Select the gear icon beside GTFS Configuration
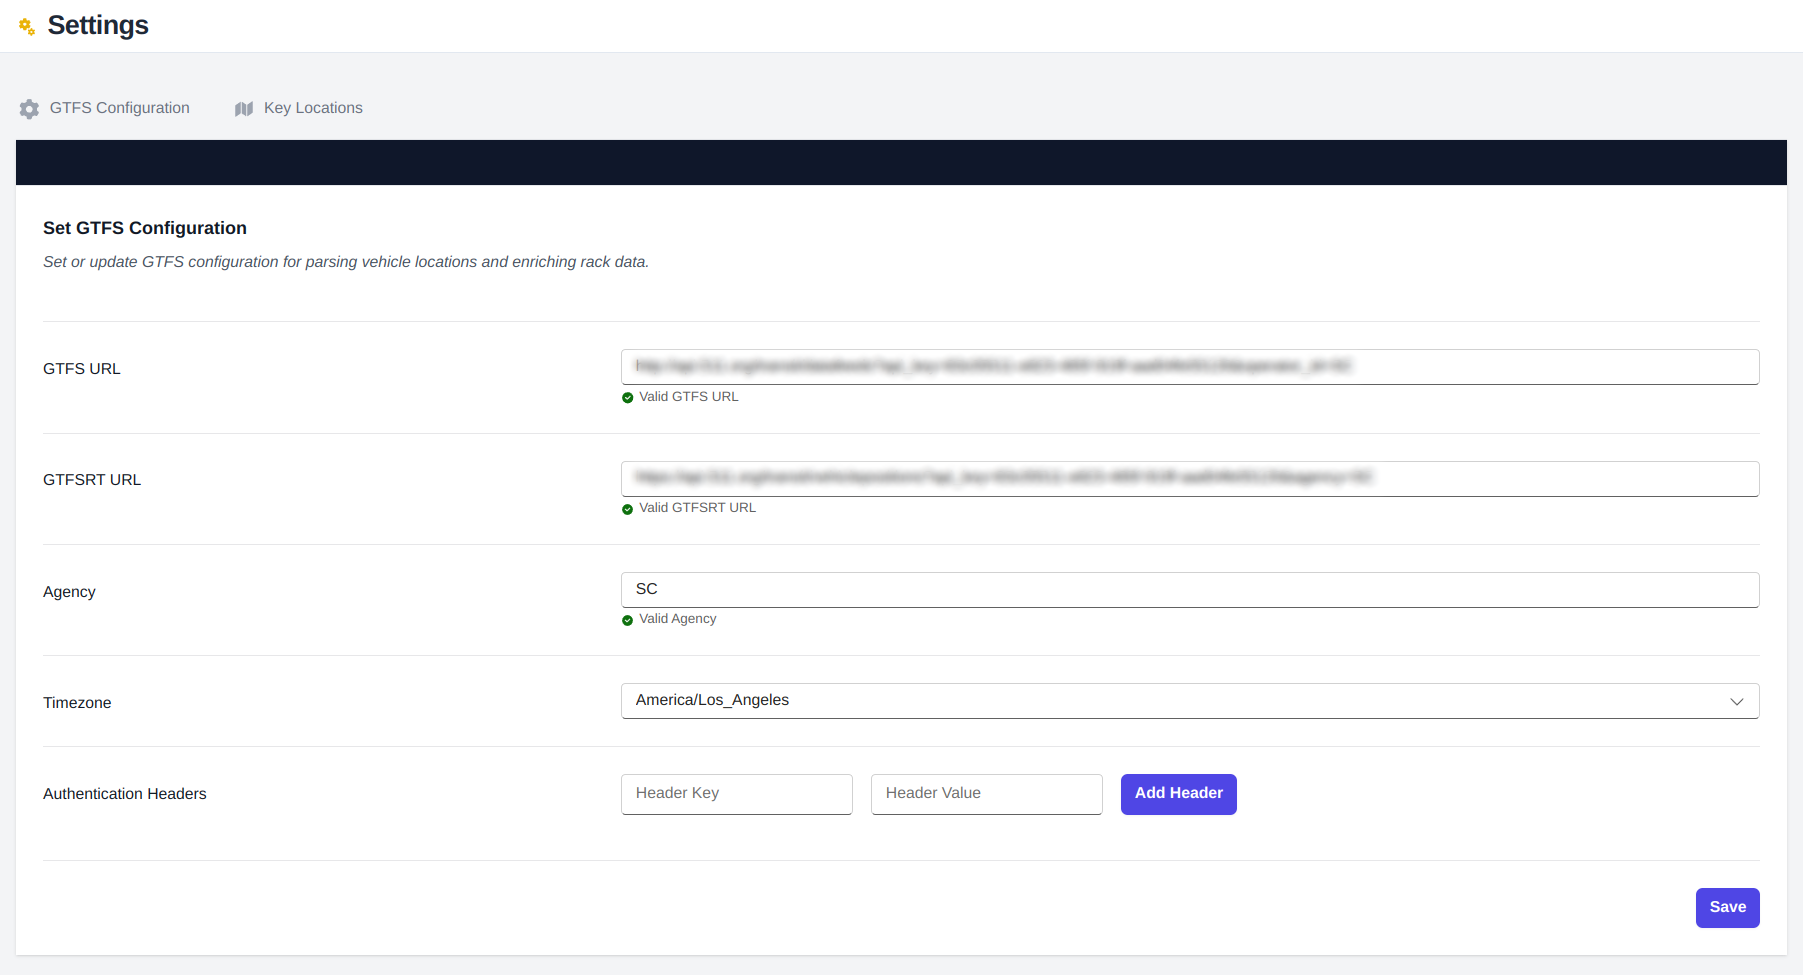The width and height of the screenshot is (1803, 975). pos(29,108)
